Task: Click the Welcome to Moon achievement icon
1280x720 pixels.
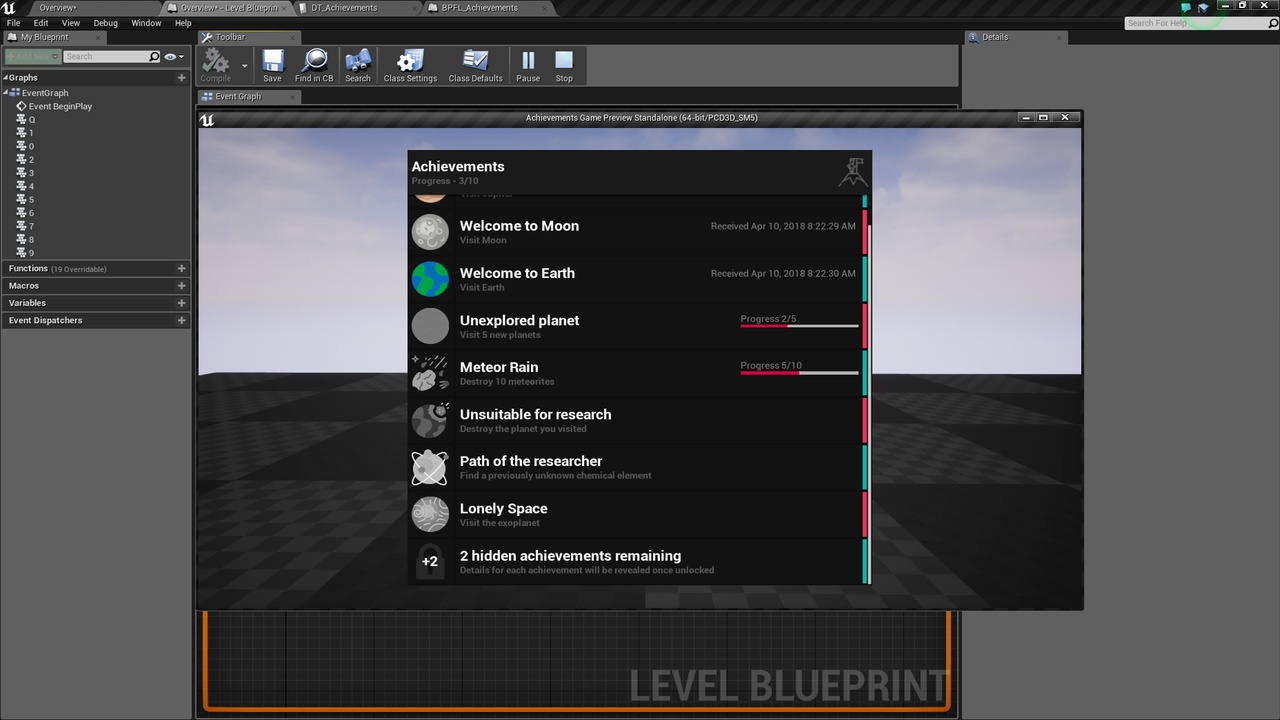Action: 430,232
